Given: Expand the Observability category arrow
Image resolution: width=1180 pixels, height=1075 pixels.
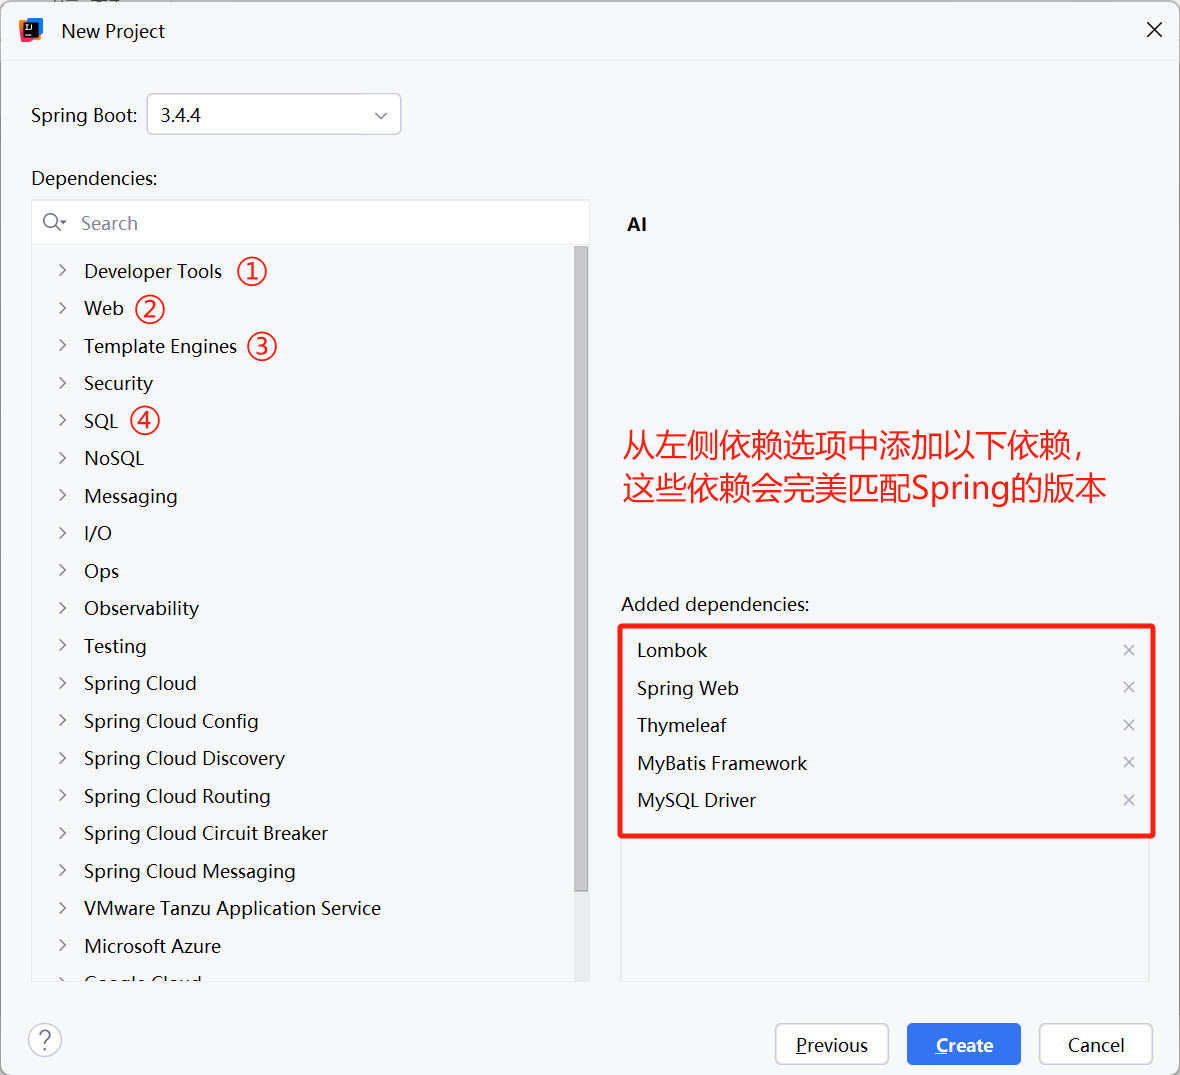Looking at the screenshot, I should [62, 608].
